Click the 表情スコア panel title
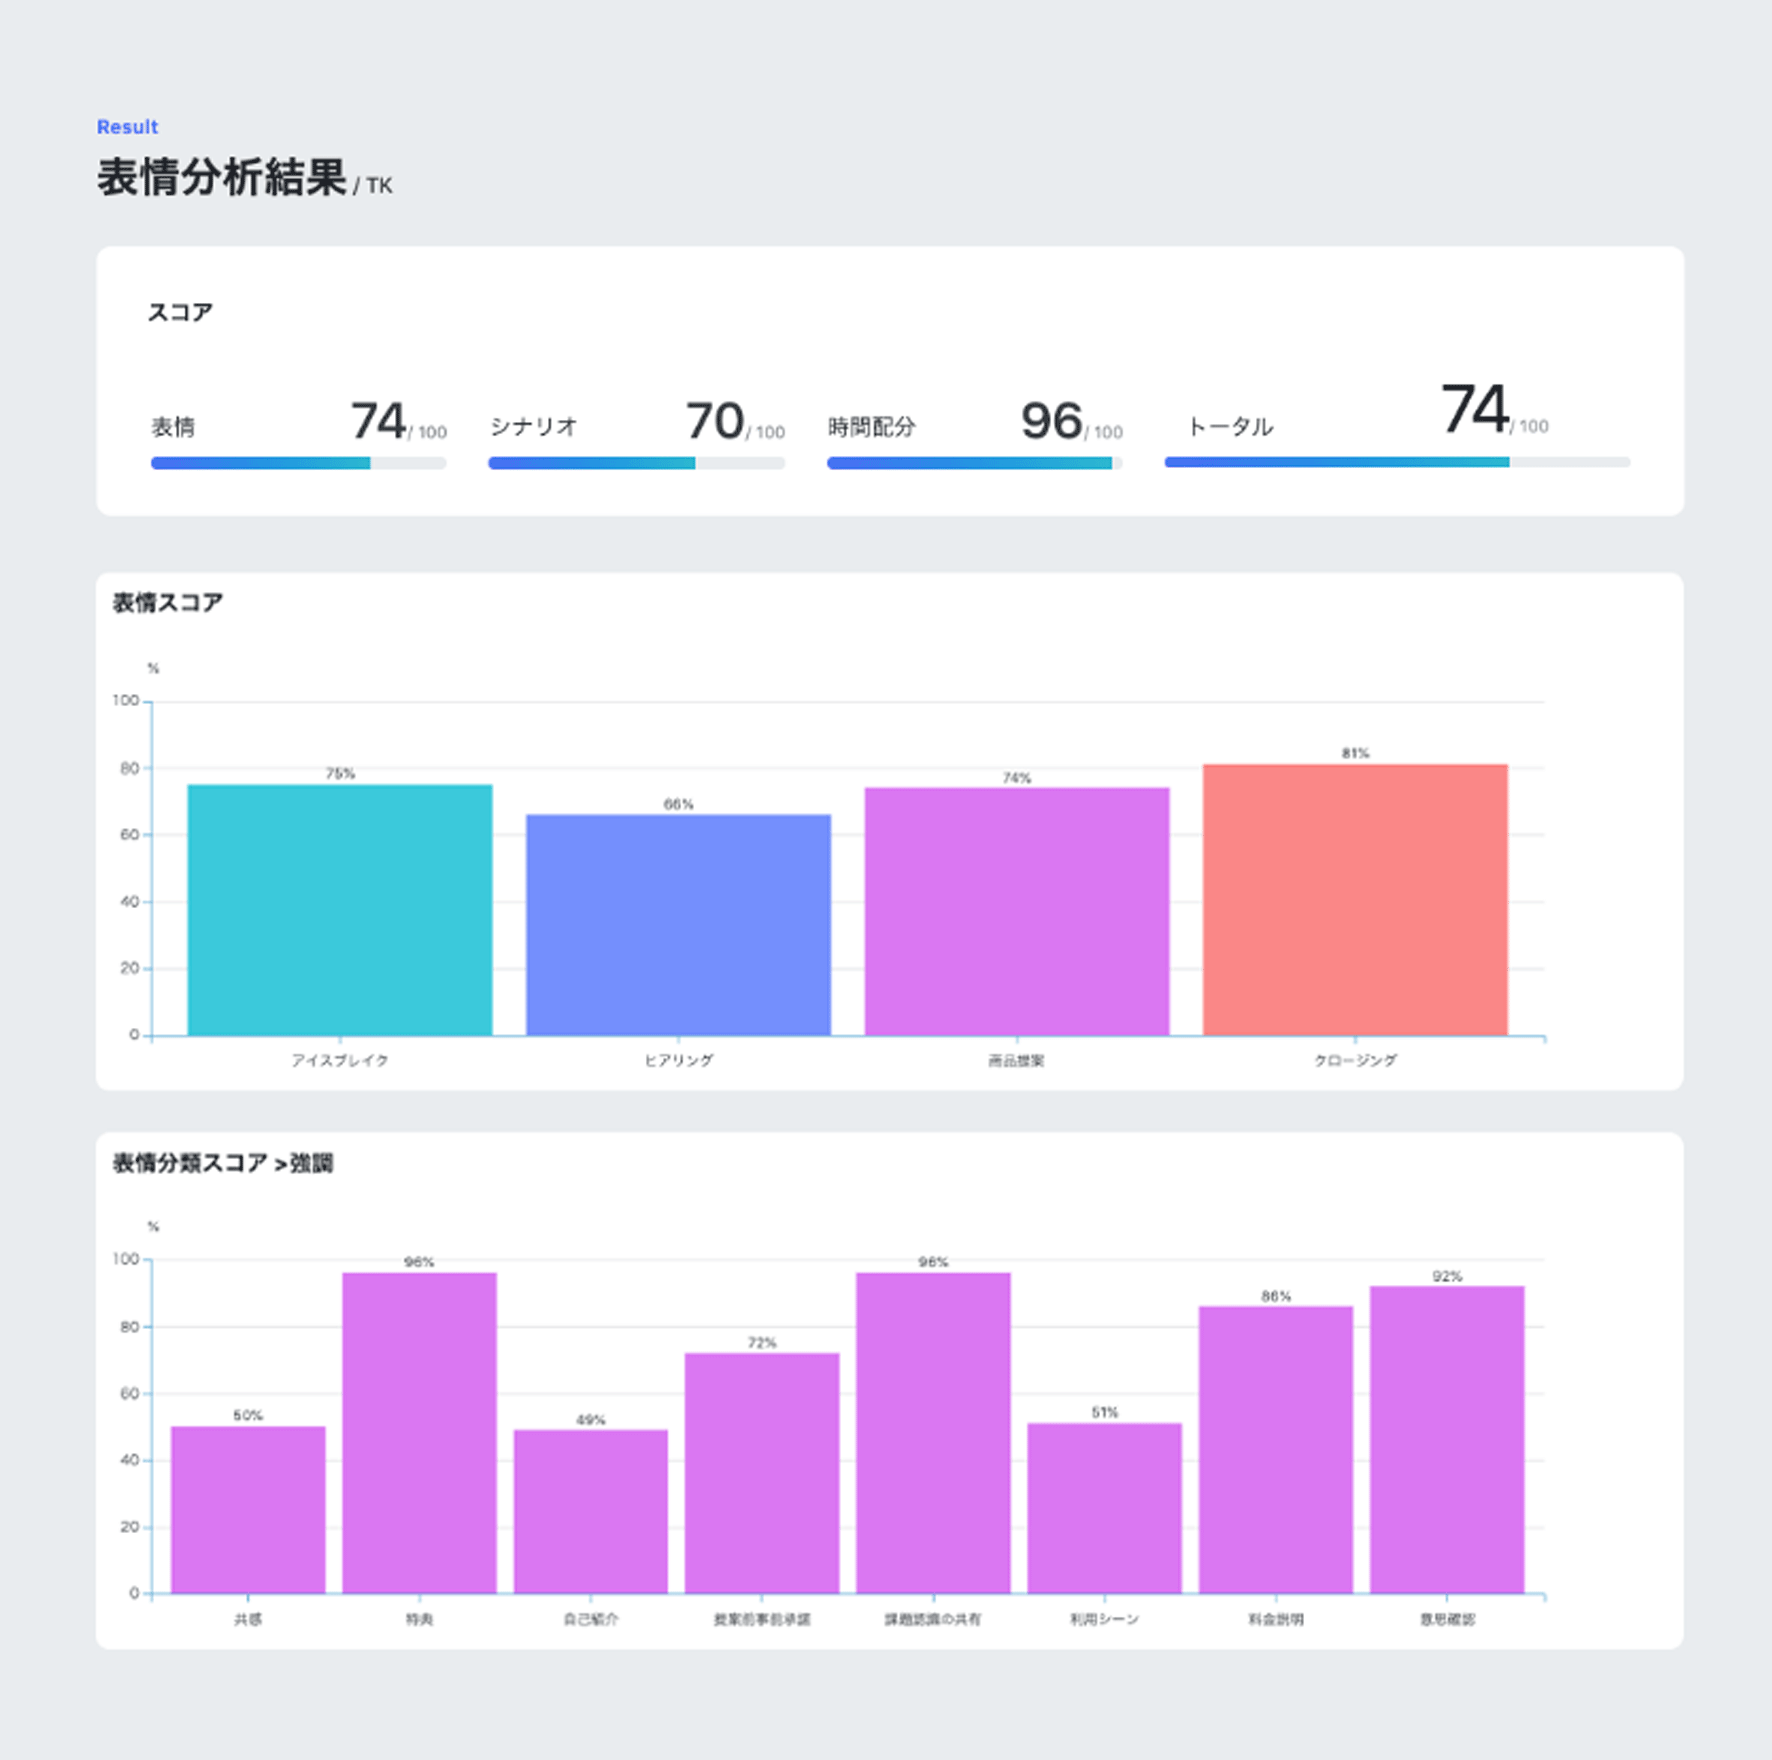This screenshot has width=1772, height=1760. point(167,602)
